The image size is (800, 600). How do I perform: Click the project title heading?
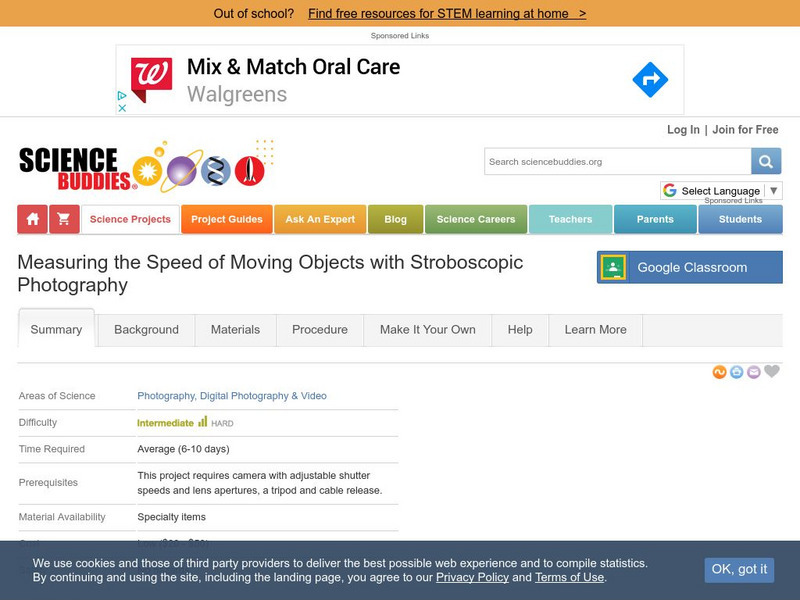pyautogui.click(x=270, y=273)
